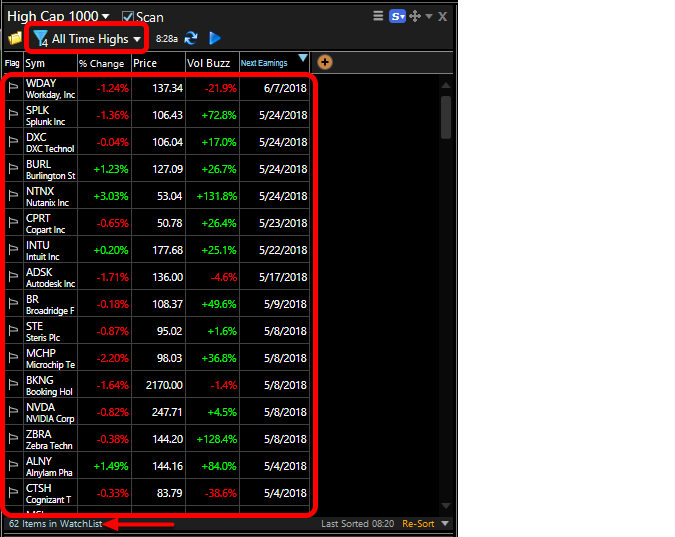This screenshot has height=537, width=675.
Task: Flag the WDAY row
Action: (13, 88)
